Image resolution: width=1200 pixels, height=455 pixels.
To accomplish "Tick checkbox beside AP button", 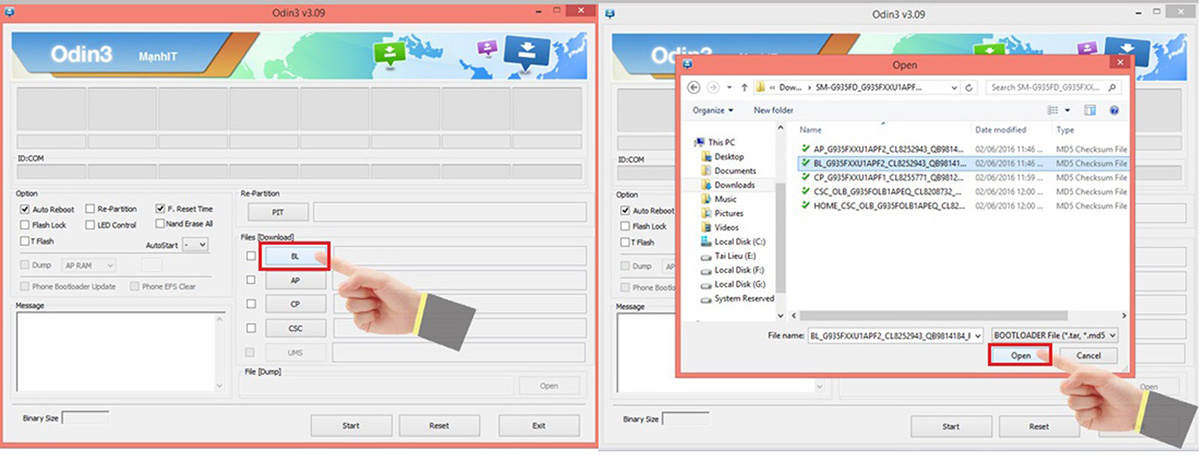I will point(252,281).
